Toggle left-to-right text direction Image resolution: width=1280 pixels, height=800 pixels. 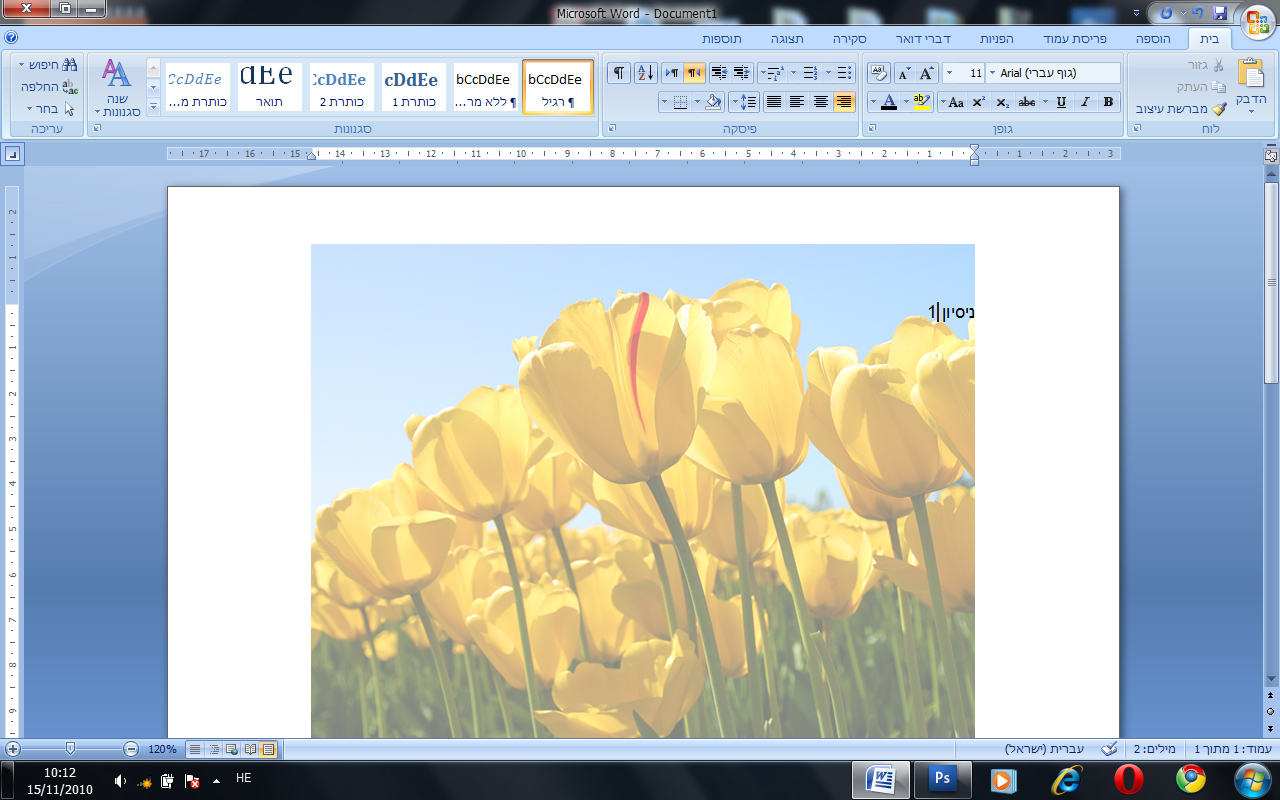[672, 73]
